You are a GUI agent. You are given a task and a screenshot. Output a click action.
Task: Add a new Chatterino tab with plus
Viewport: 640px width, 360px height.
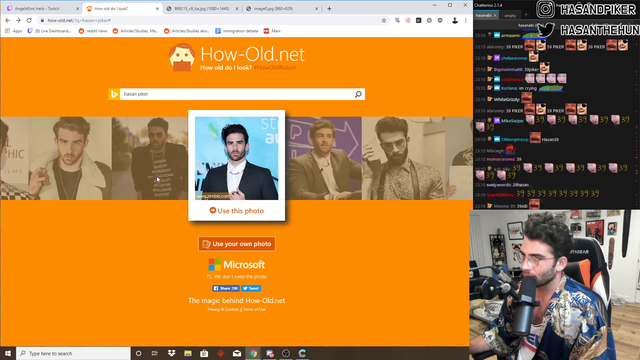click(526, 15)
